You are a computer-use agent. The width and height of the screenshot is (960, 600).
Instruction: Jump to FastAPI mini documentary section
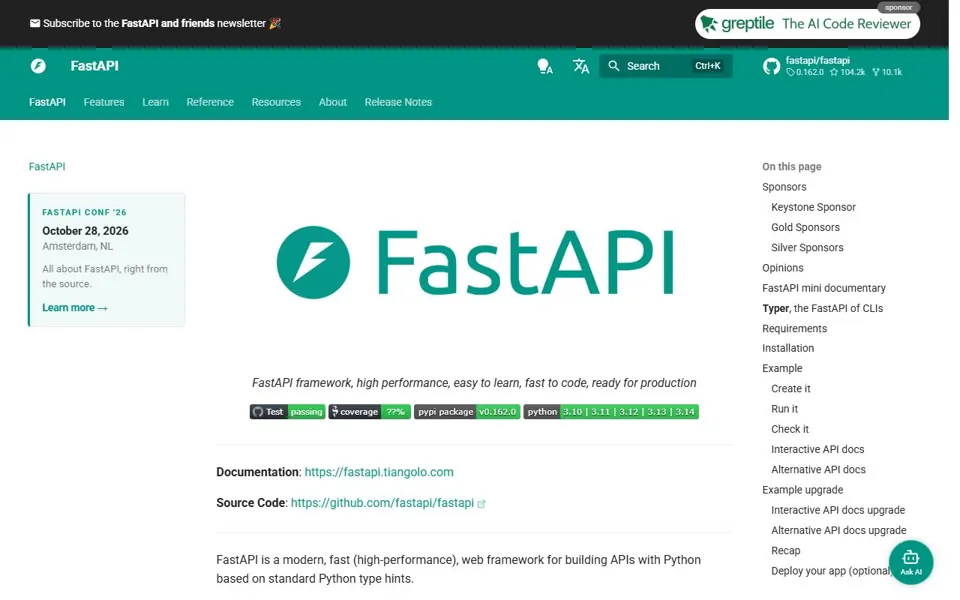[x=823, y=288]
